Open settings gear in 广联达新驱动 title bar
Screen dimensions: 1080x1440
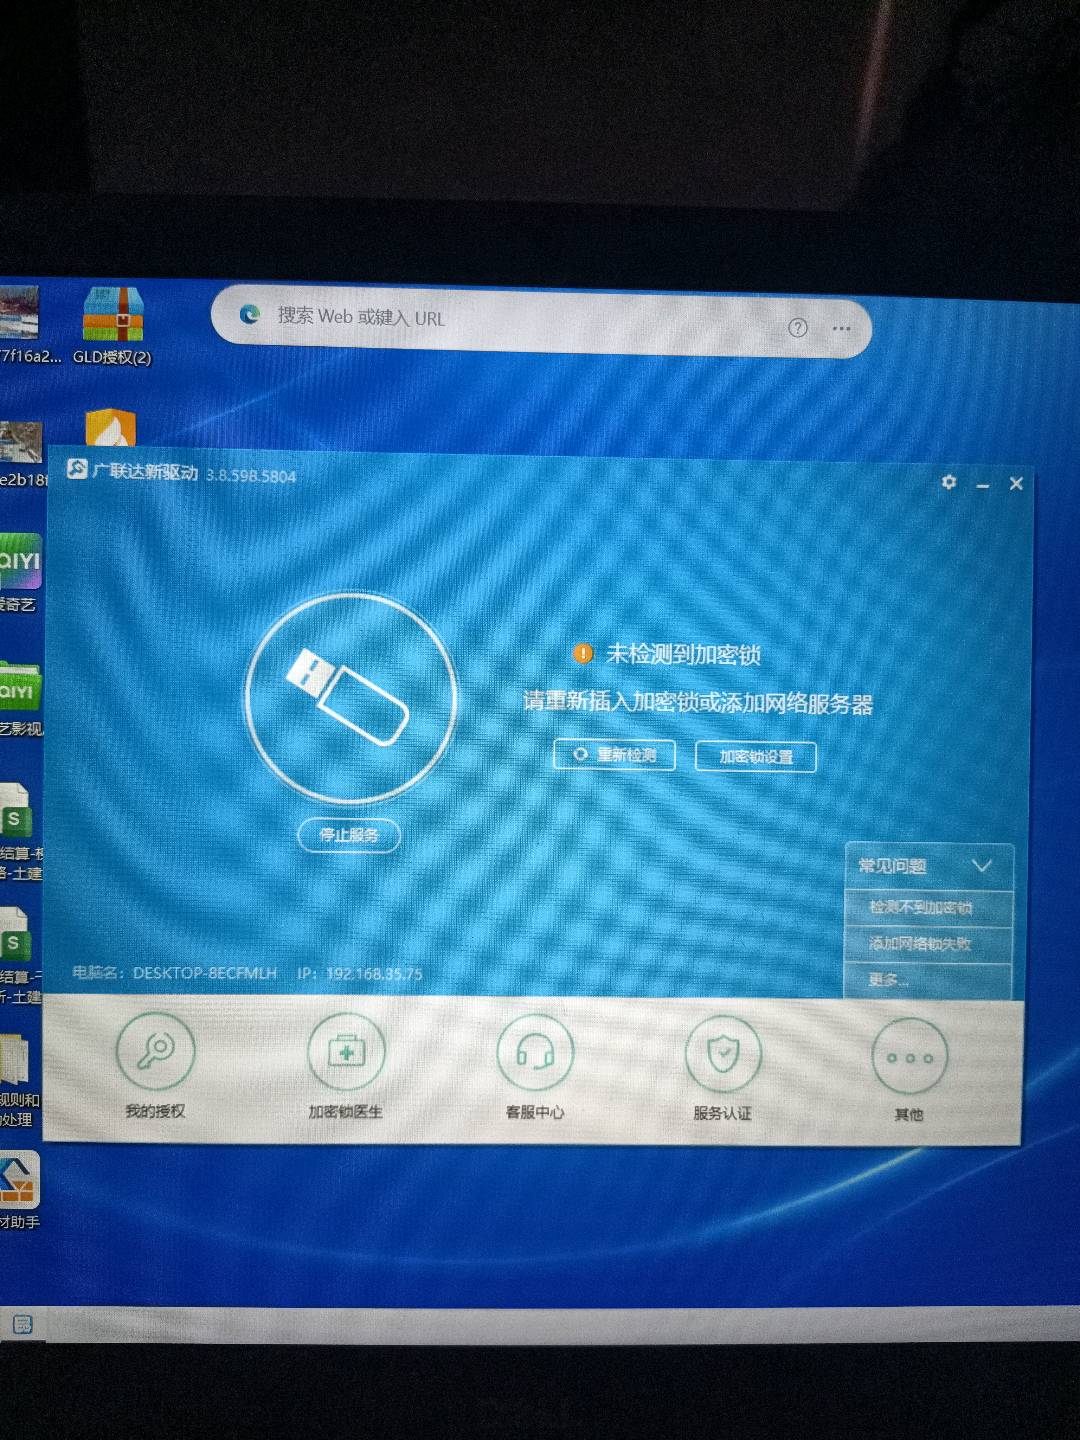pyautogui.click(x=949, y=482)
